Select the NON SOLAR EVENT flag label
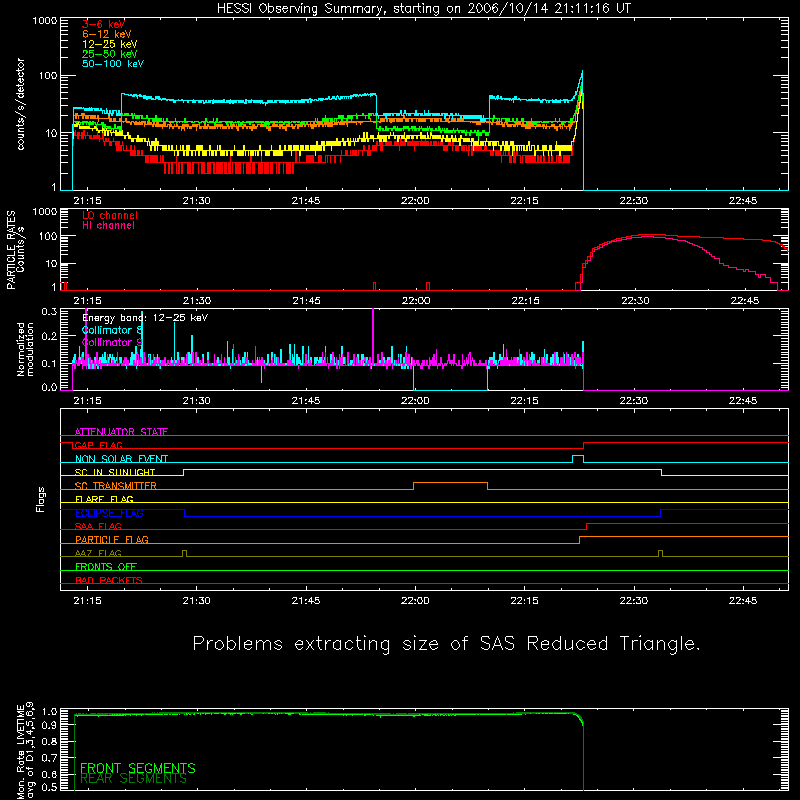800x800 pixels. point(121,459)
